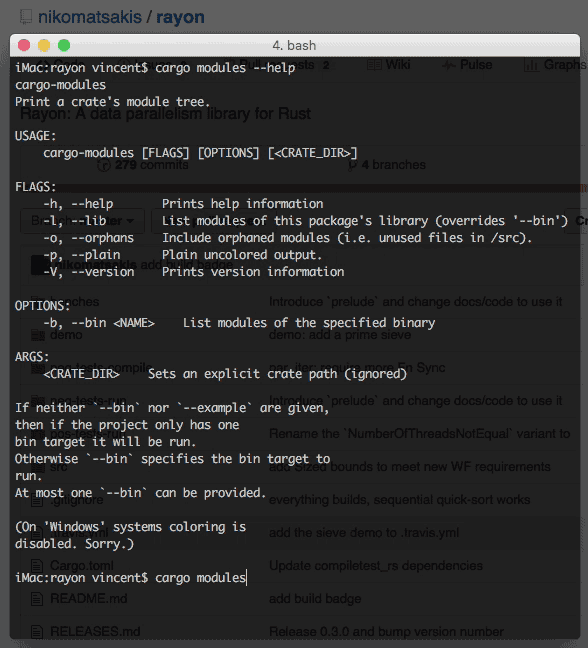Open the .gitignore file in GitHub
Viewport: 588px width, 648px height.
[x=76, y=500]
